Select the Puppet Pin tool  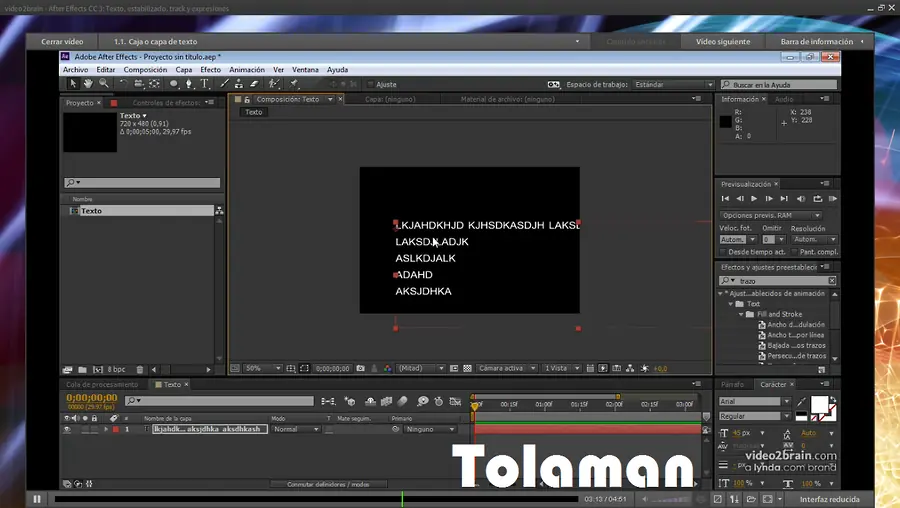click(294, 85)
